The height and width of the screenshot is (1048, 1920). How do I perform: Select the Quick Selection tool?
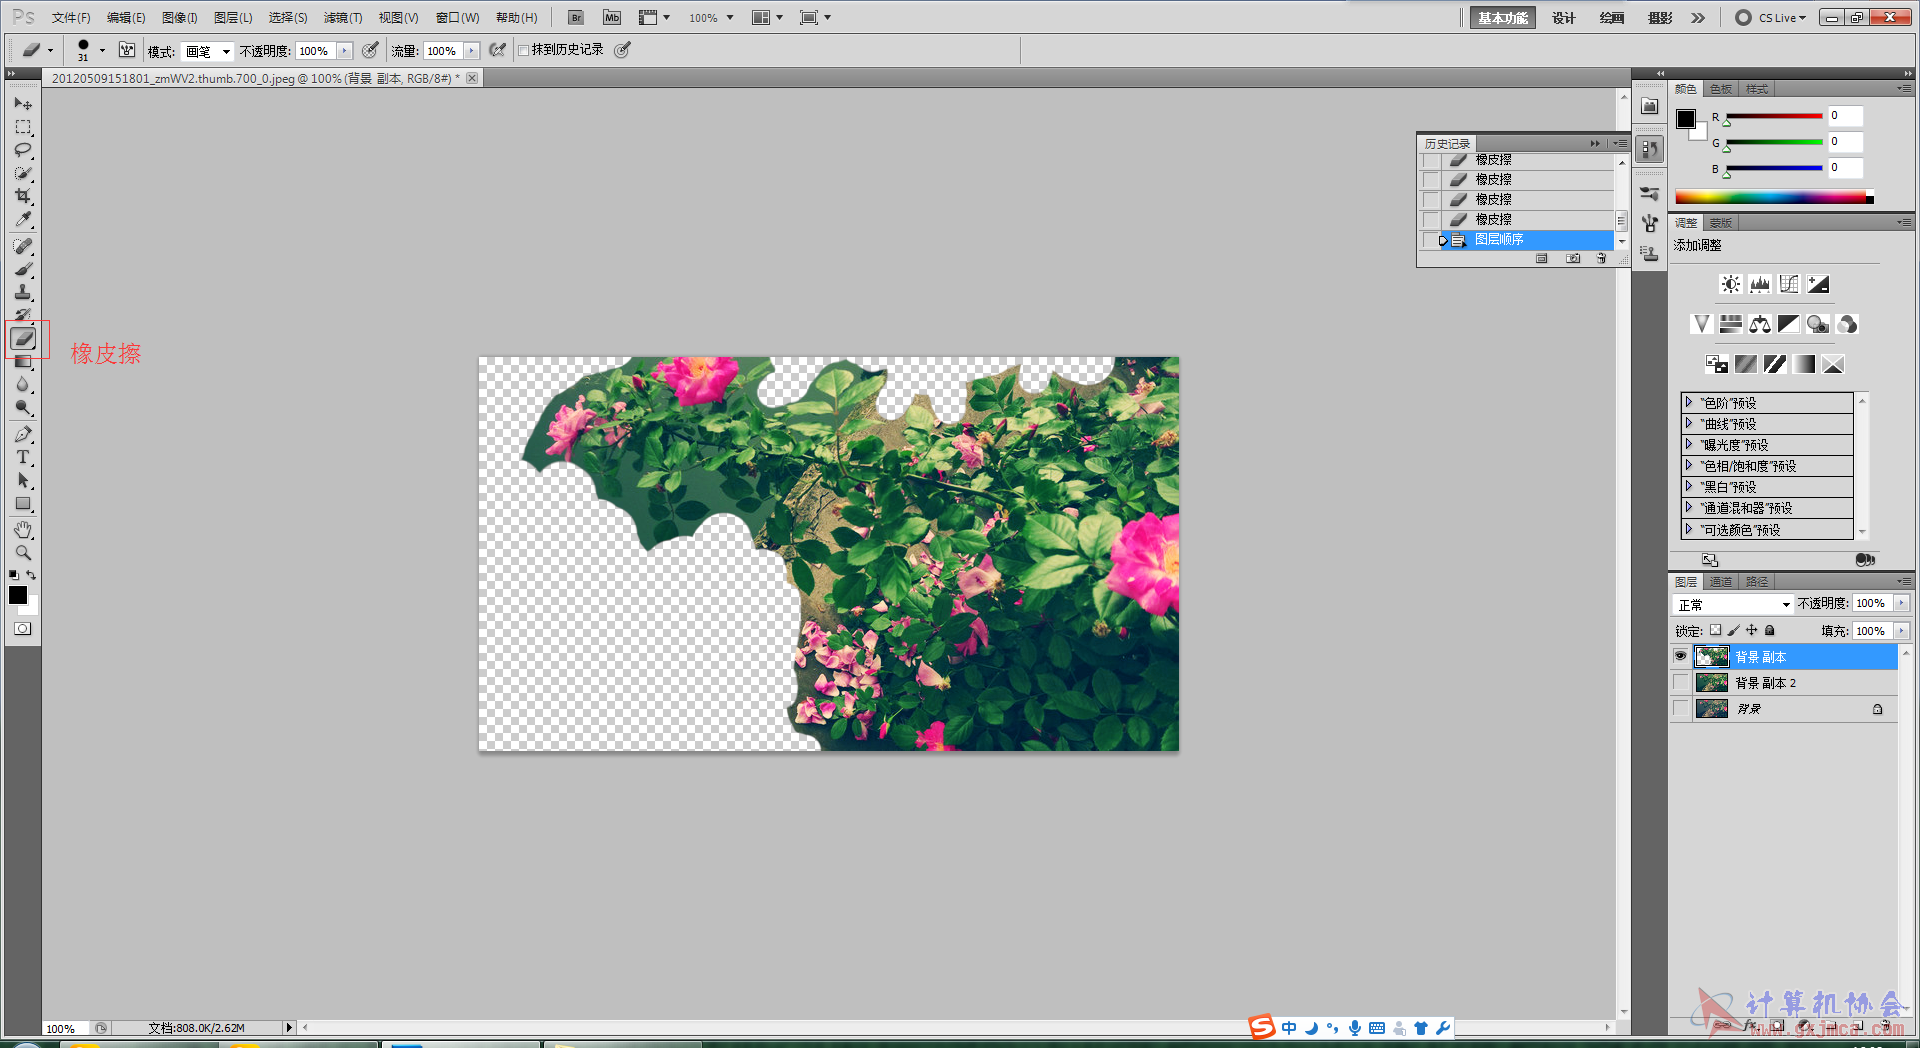23,173
